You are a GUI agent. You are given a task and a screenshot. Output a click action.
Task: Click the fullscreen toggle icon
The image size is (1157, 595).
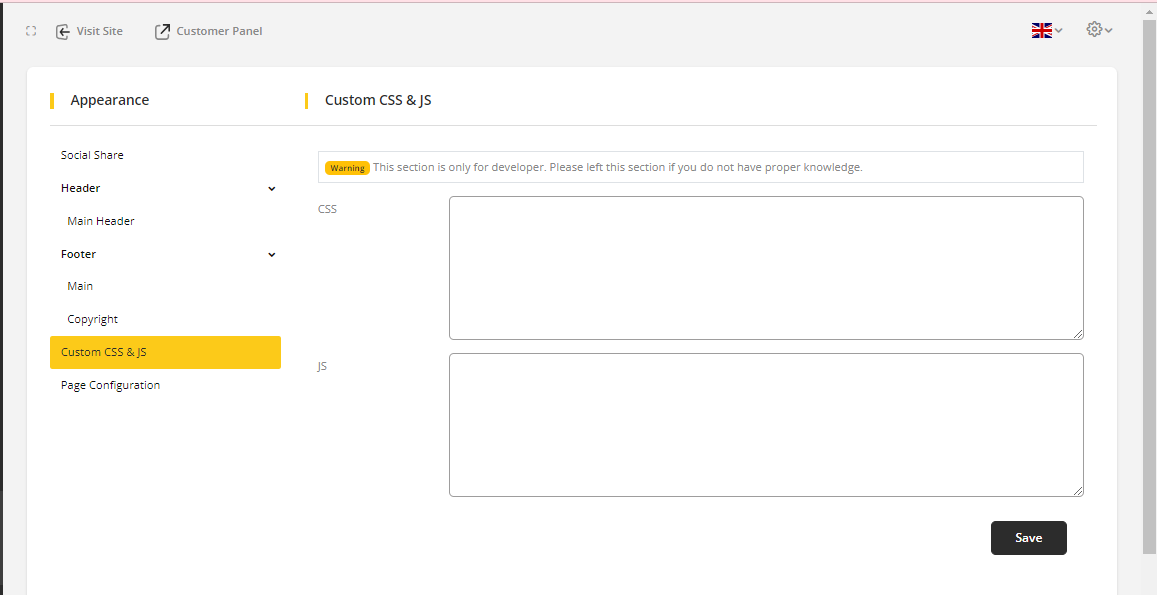point(31,31)
